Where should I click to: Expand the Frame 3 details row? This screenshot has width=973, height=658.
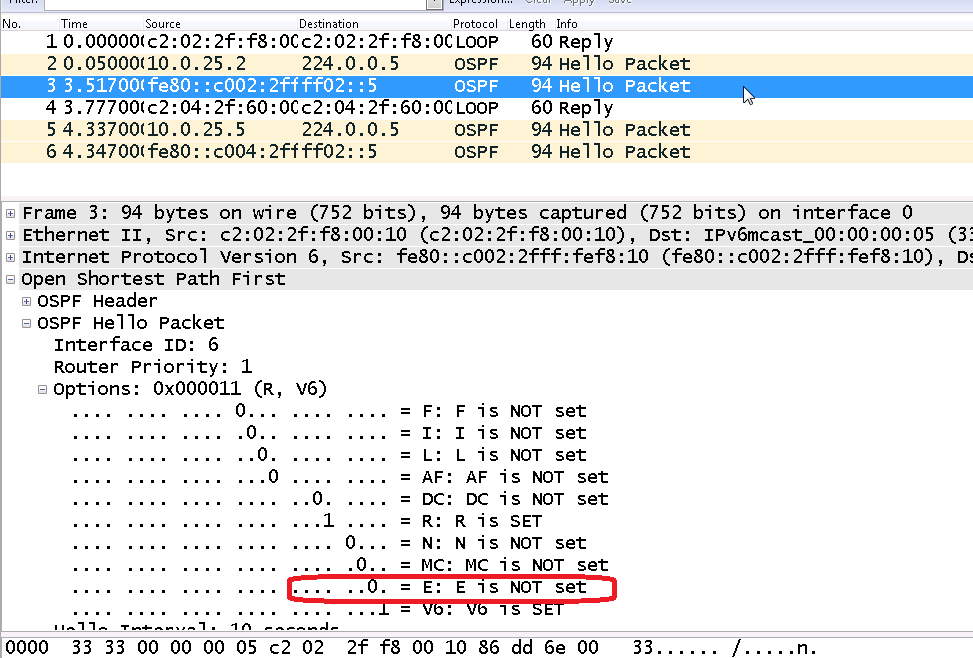coord(11,214)
